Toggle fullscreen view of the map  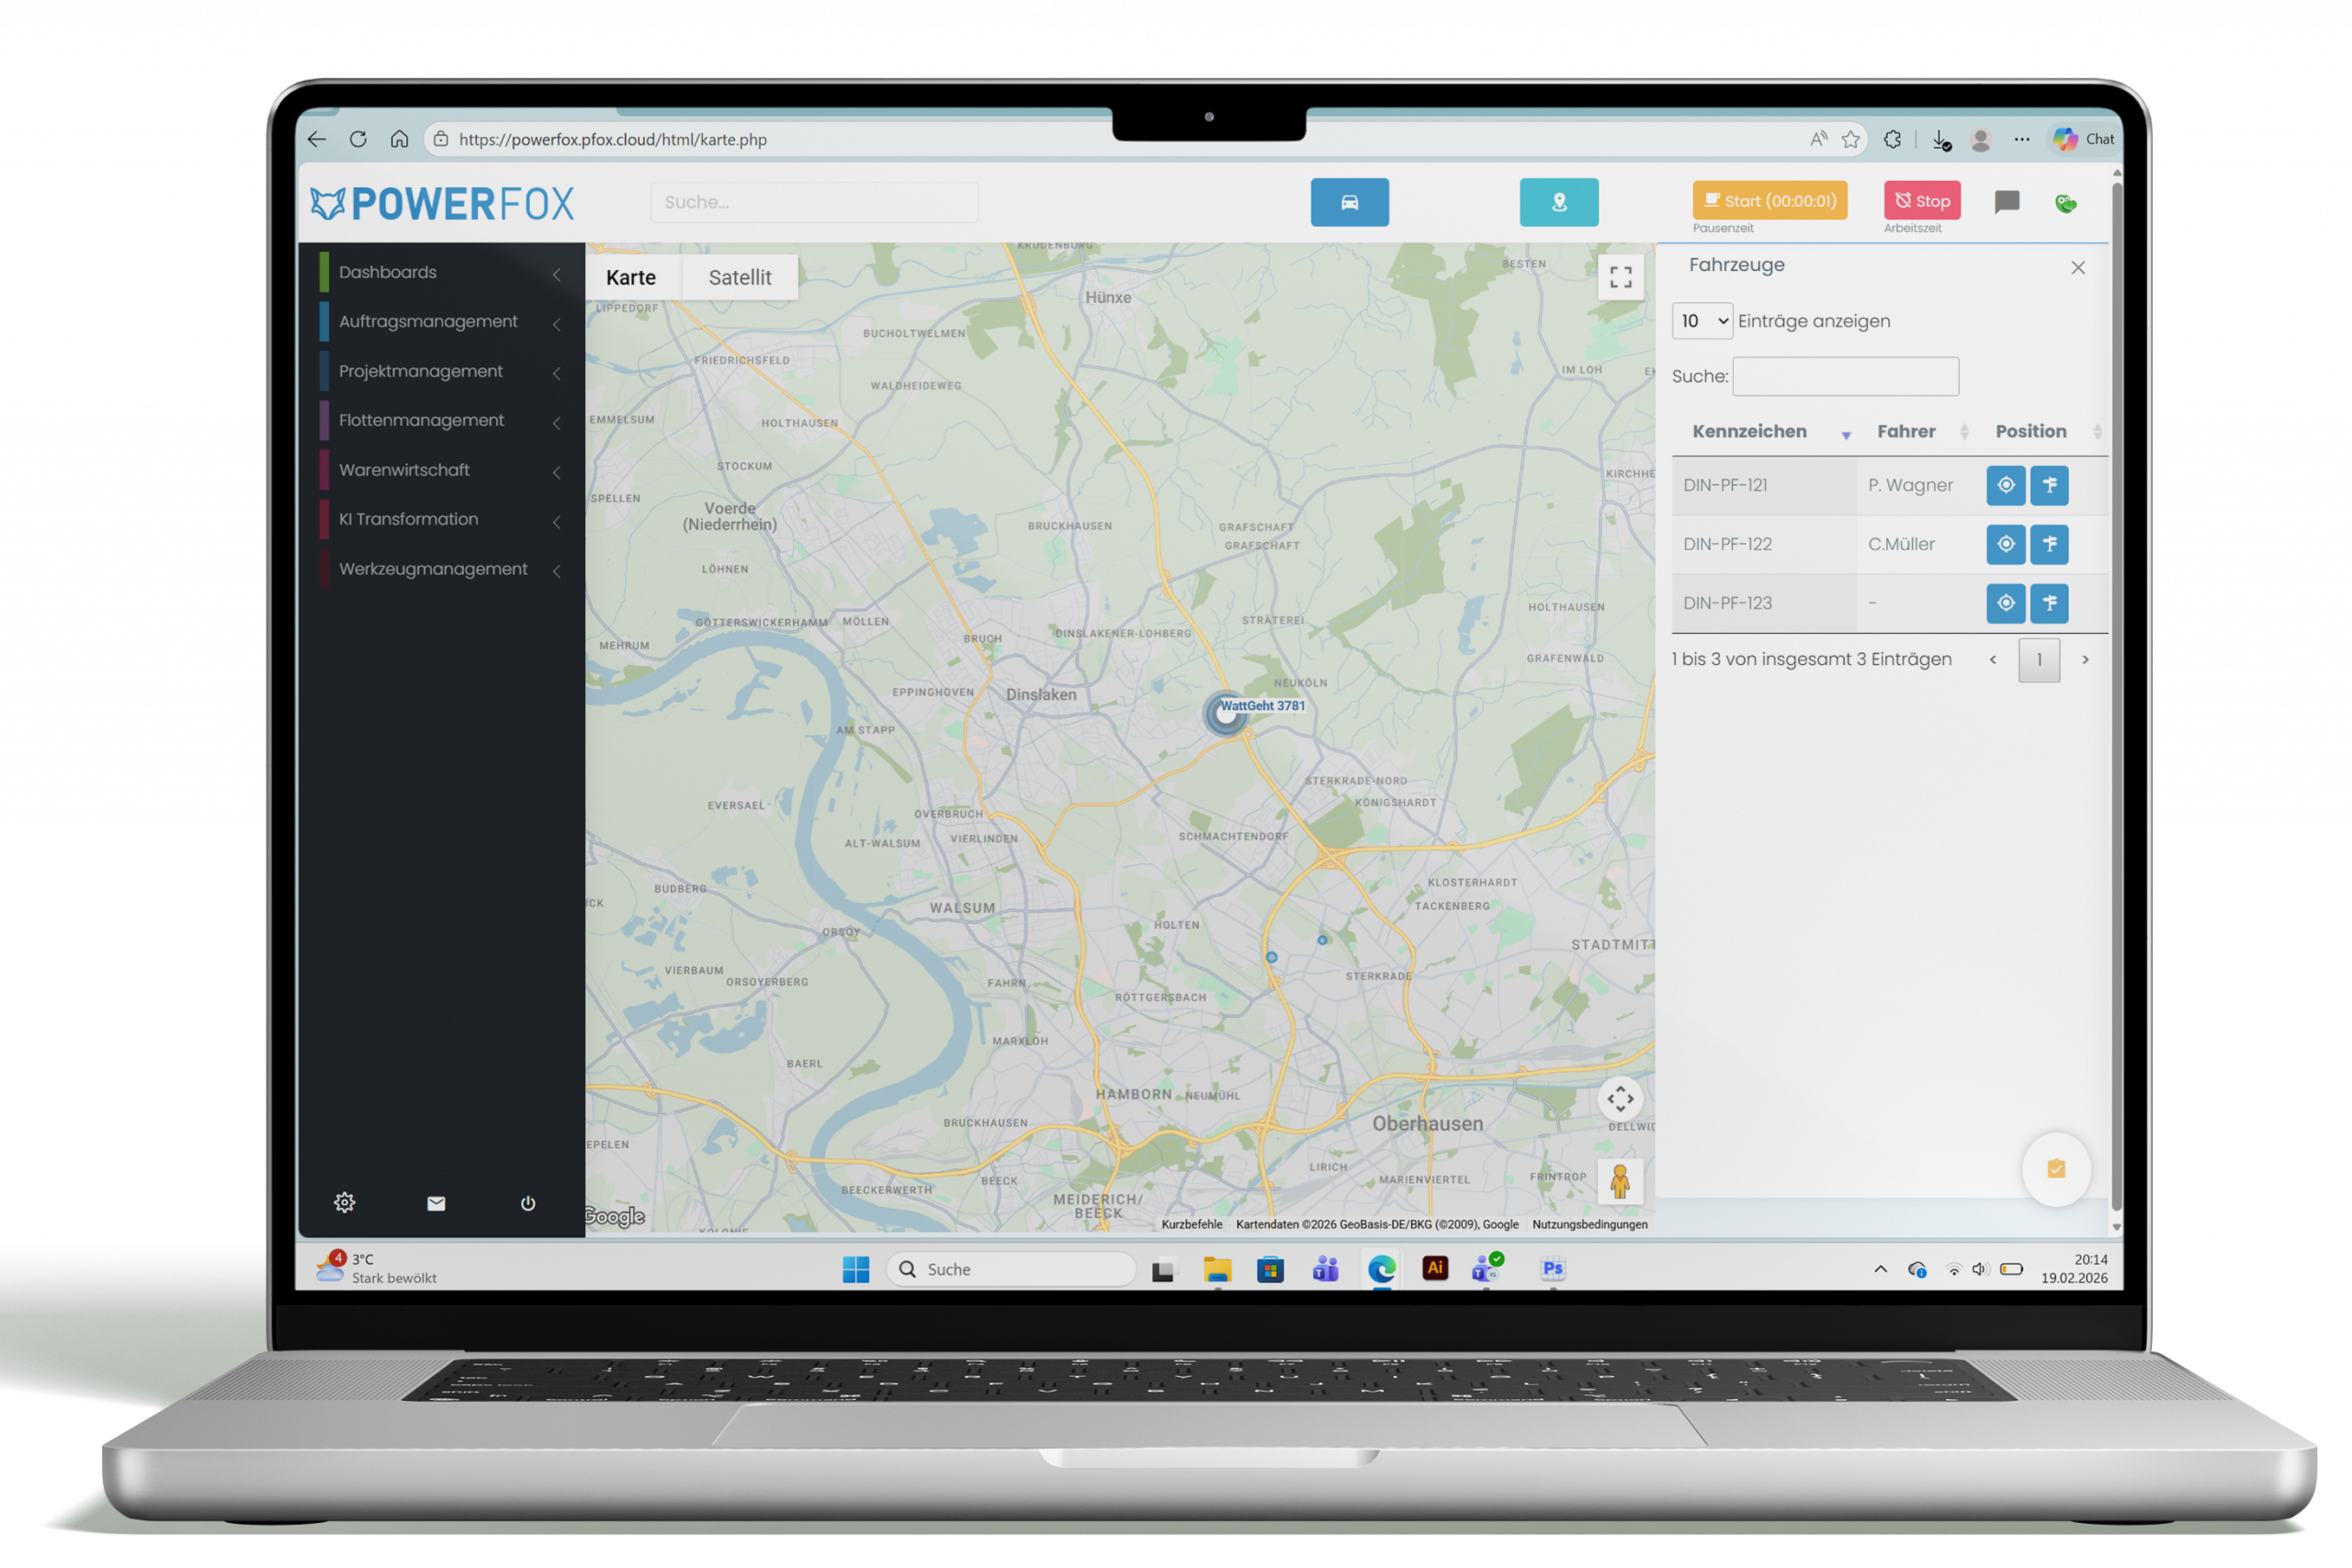point(1620,277)
